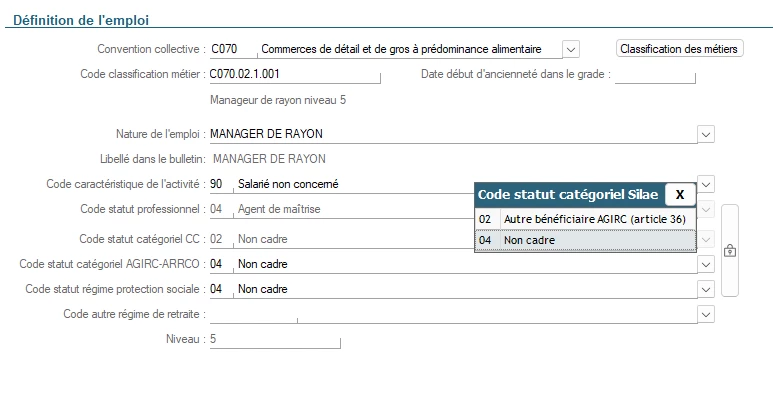
Task: Expand Code statut catégoriel AGIRC-ARRCO dropdown
Action: 706,264
